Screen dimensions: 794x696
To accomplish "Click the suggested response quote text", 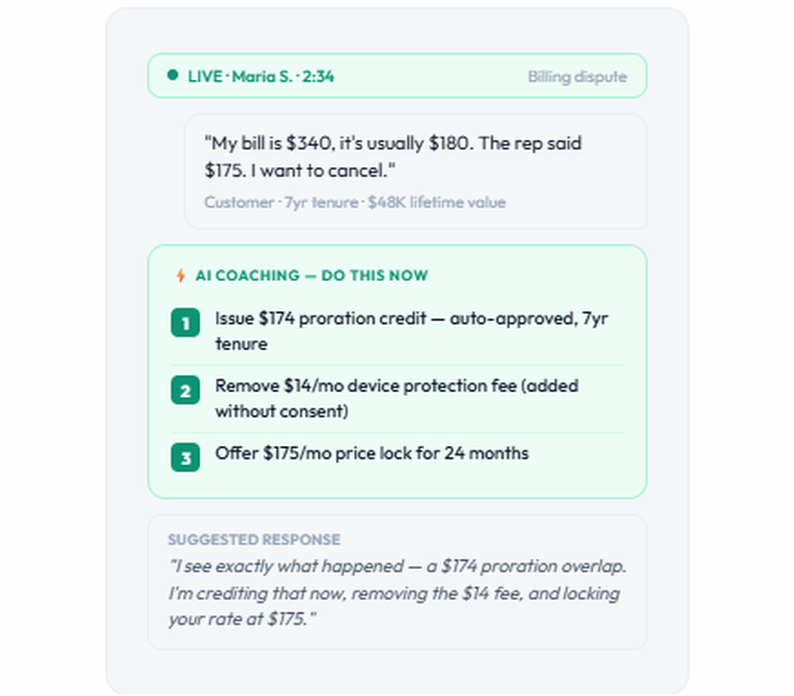I will tap(397, 593).
